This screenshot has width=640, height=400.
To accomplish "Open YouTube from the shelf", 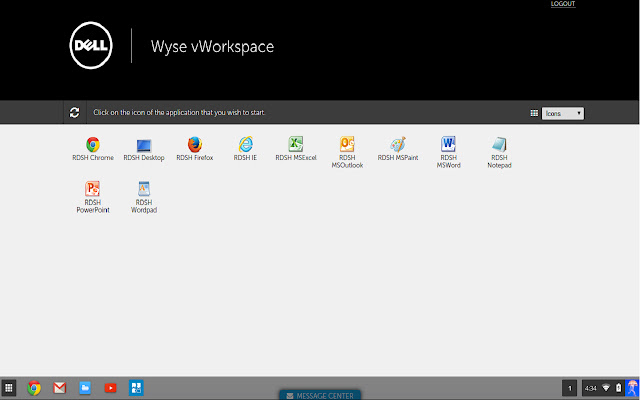I will 110,388.
